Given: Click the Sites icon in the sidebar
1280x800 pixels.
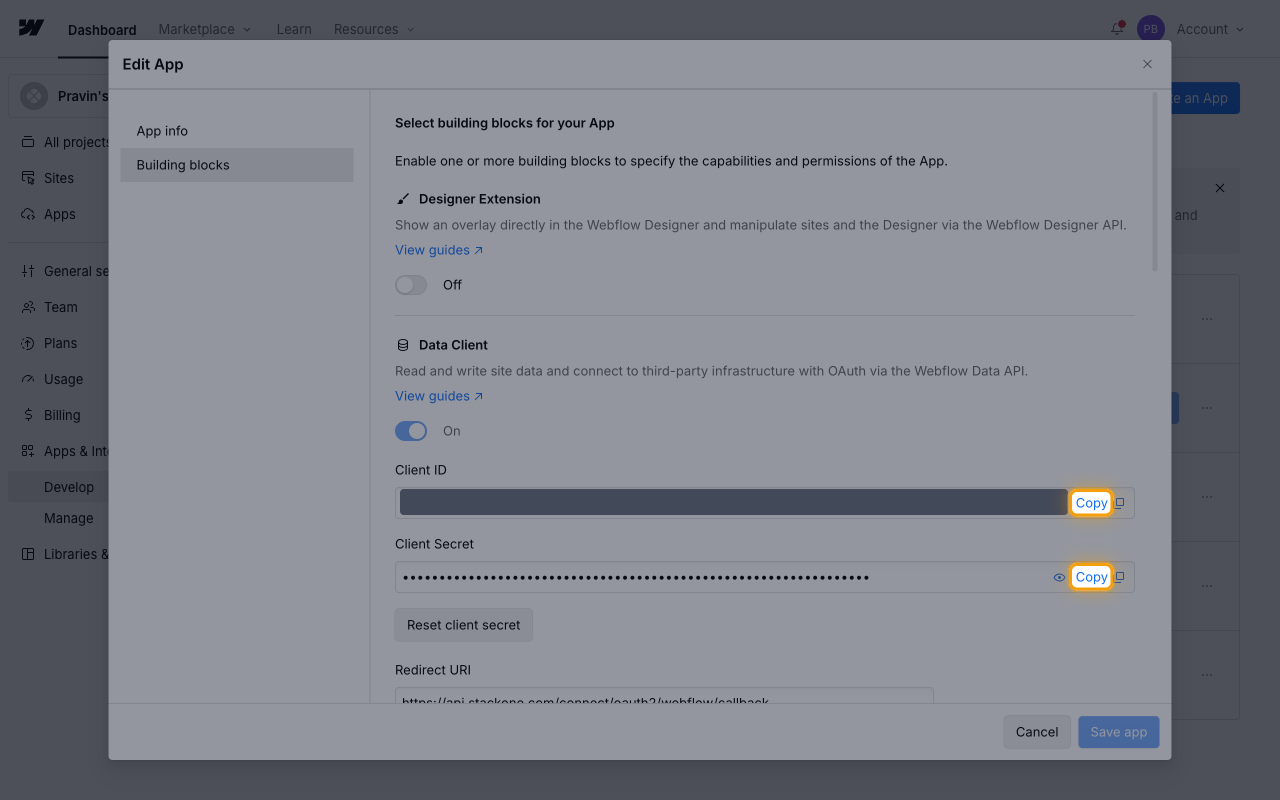Looking at the screenshot, I should [28, 178].
